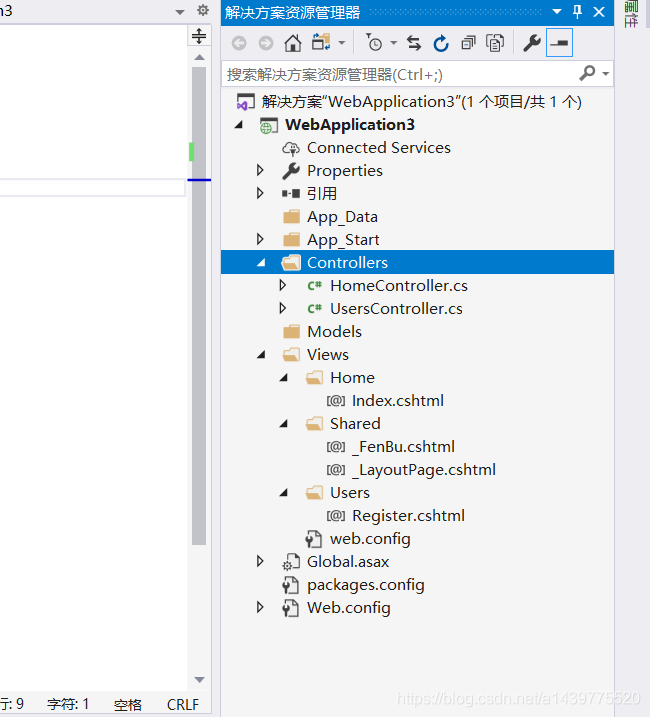Expand the 引用 references node
650x717 pixels.
click(x=260, y=193)
